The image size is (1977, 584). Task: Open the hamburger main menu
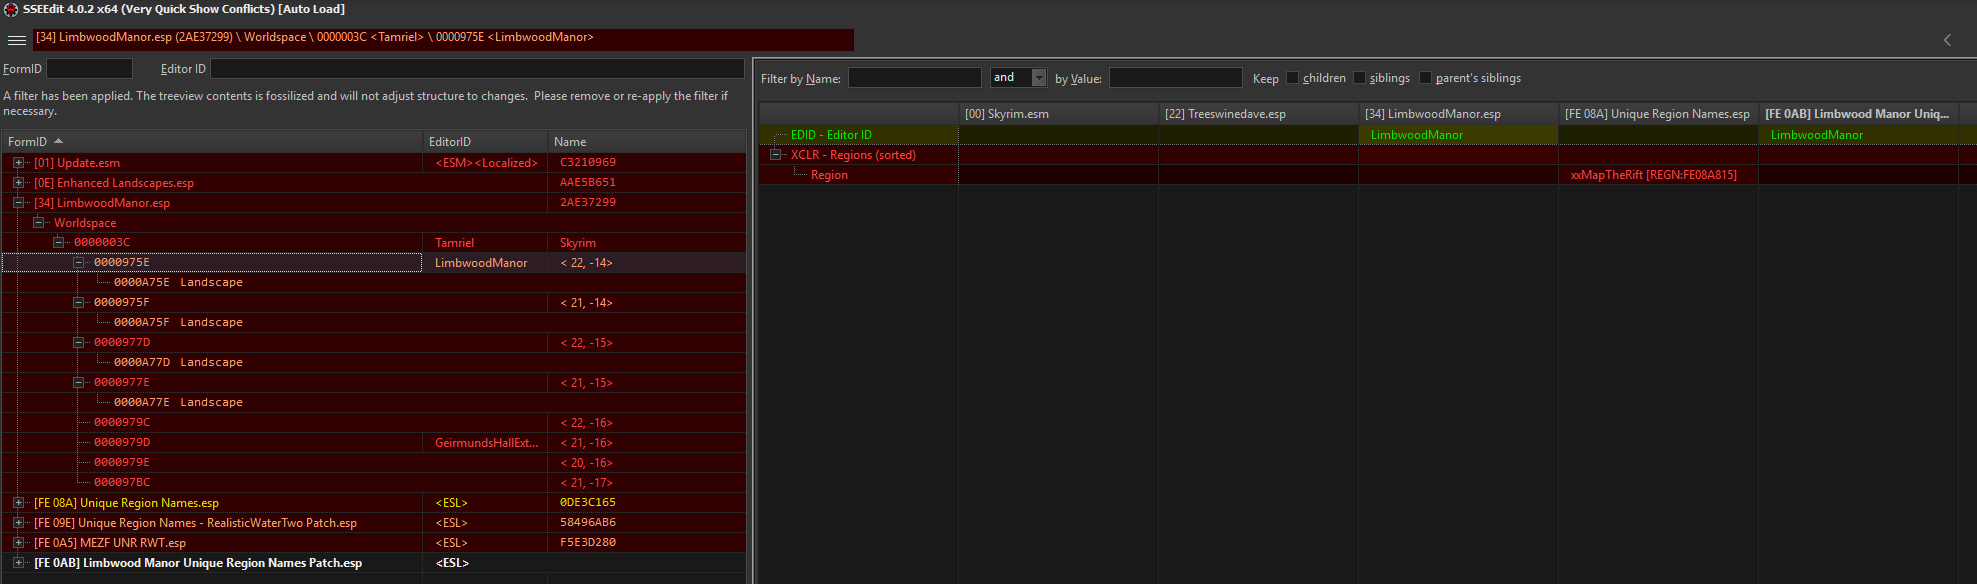pos(17,40)
